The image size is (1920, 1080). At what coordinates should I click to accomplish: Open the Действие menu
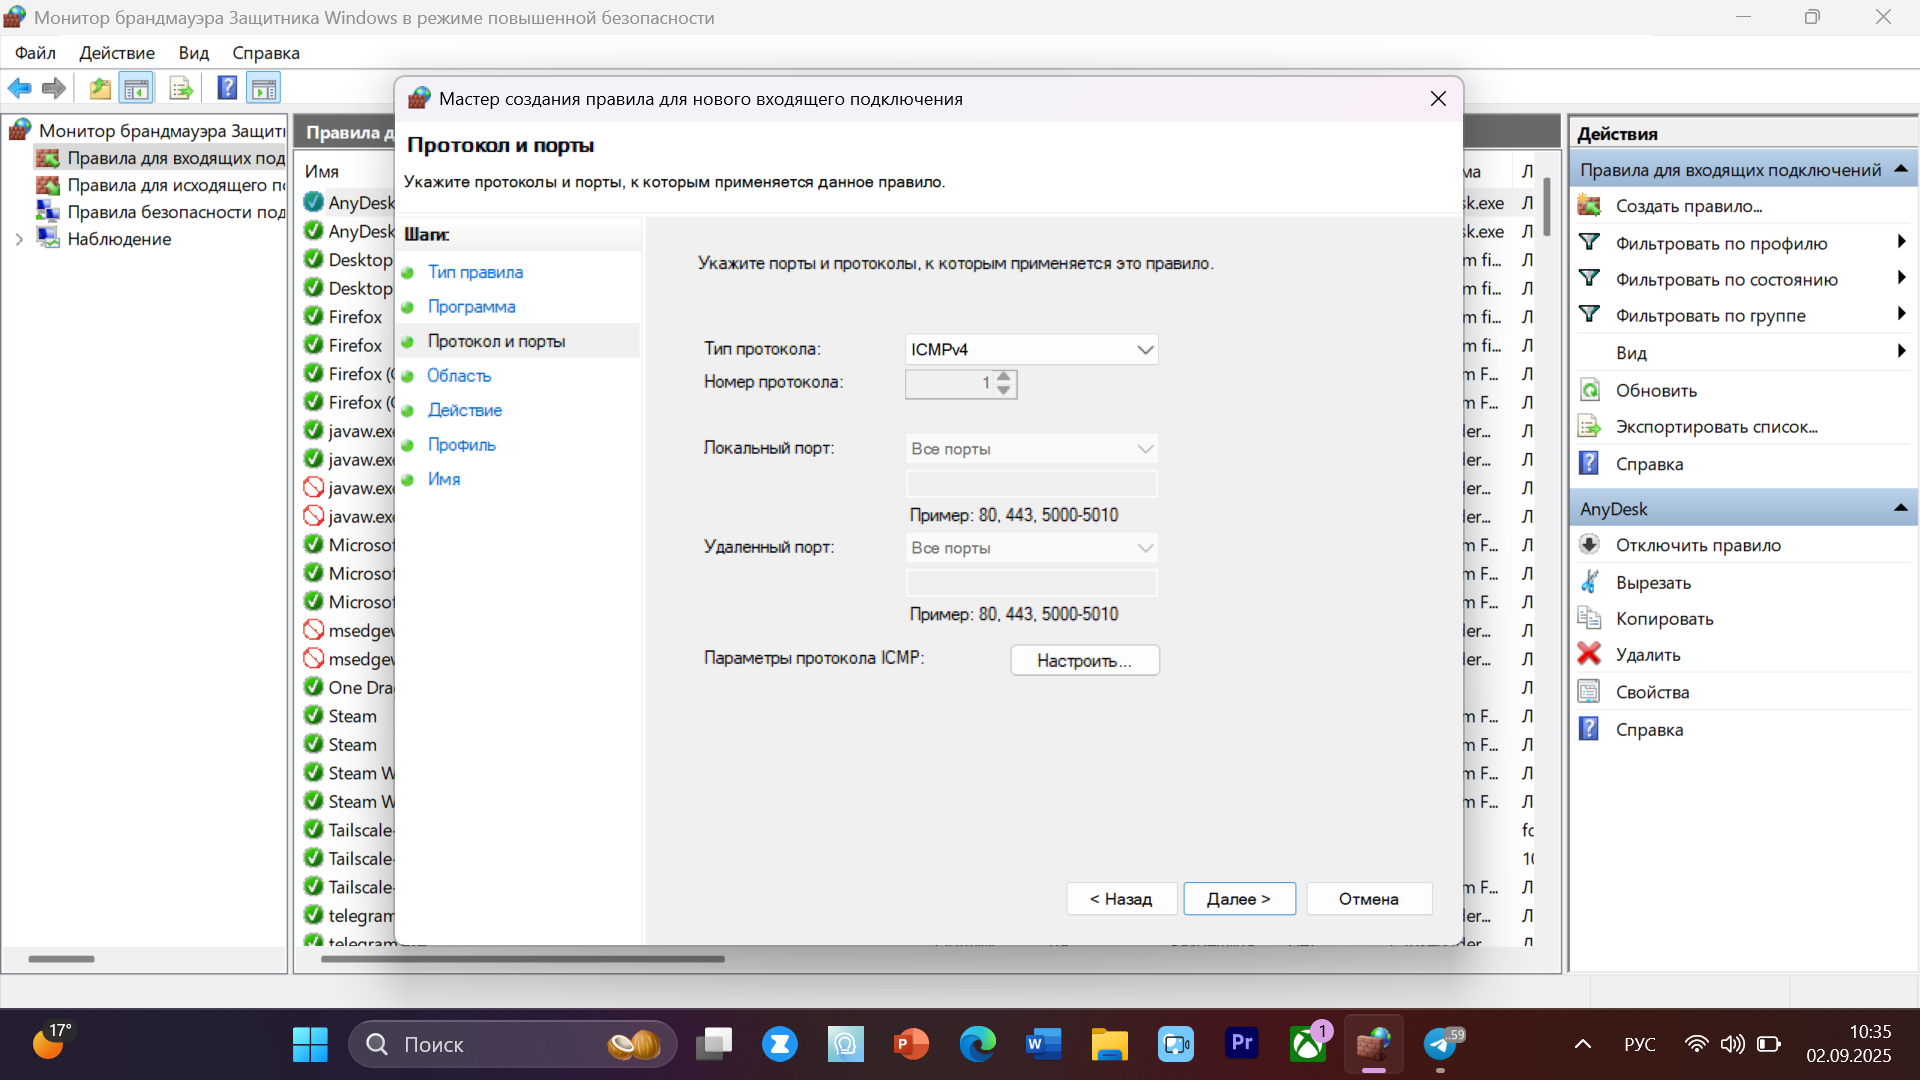pyautogui.click(x=117, y=53)
